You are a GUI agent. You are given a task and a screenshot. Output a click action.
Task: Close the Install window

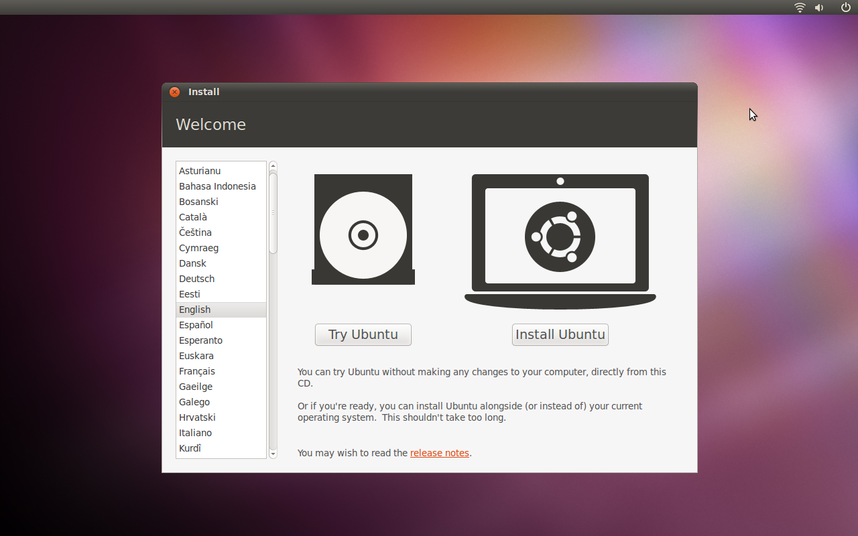point(175,92)
